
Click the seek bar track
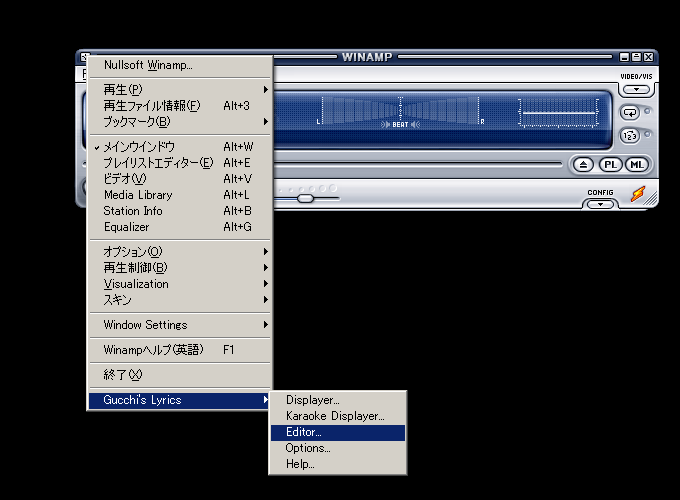pyautogui.click(x=417, y=164)
